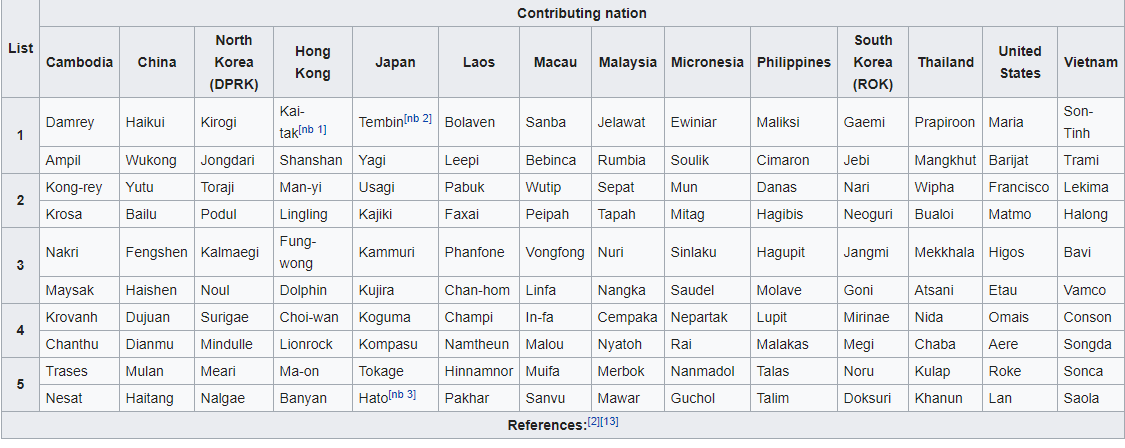Click the Damrey cell
Image resolution: width=1125 pixels, height=448 pixels.
[80, 122]
